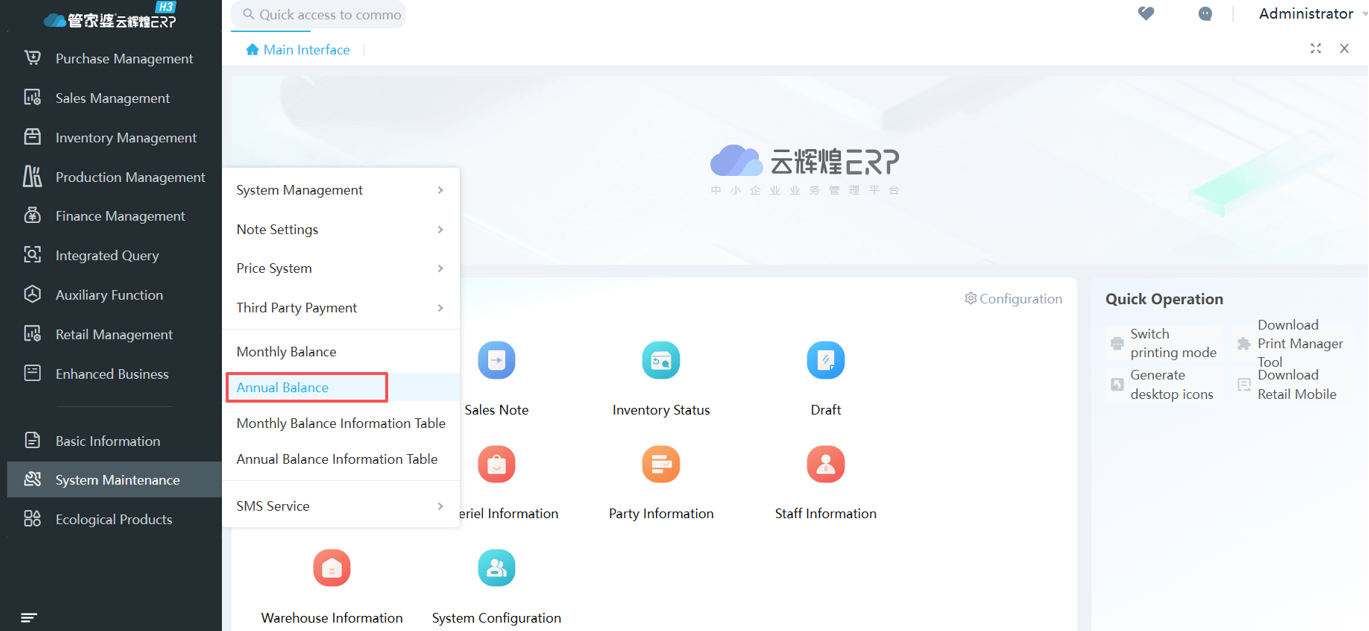Expand the Note Settings submenu
This screenshot has height=631, width=1369.
(x=340, y=229)
